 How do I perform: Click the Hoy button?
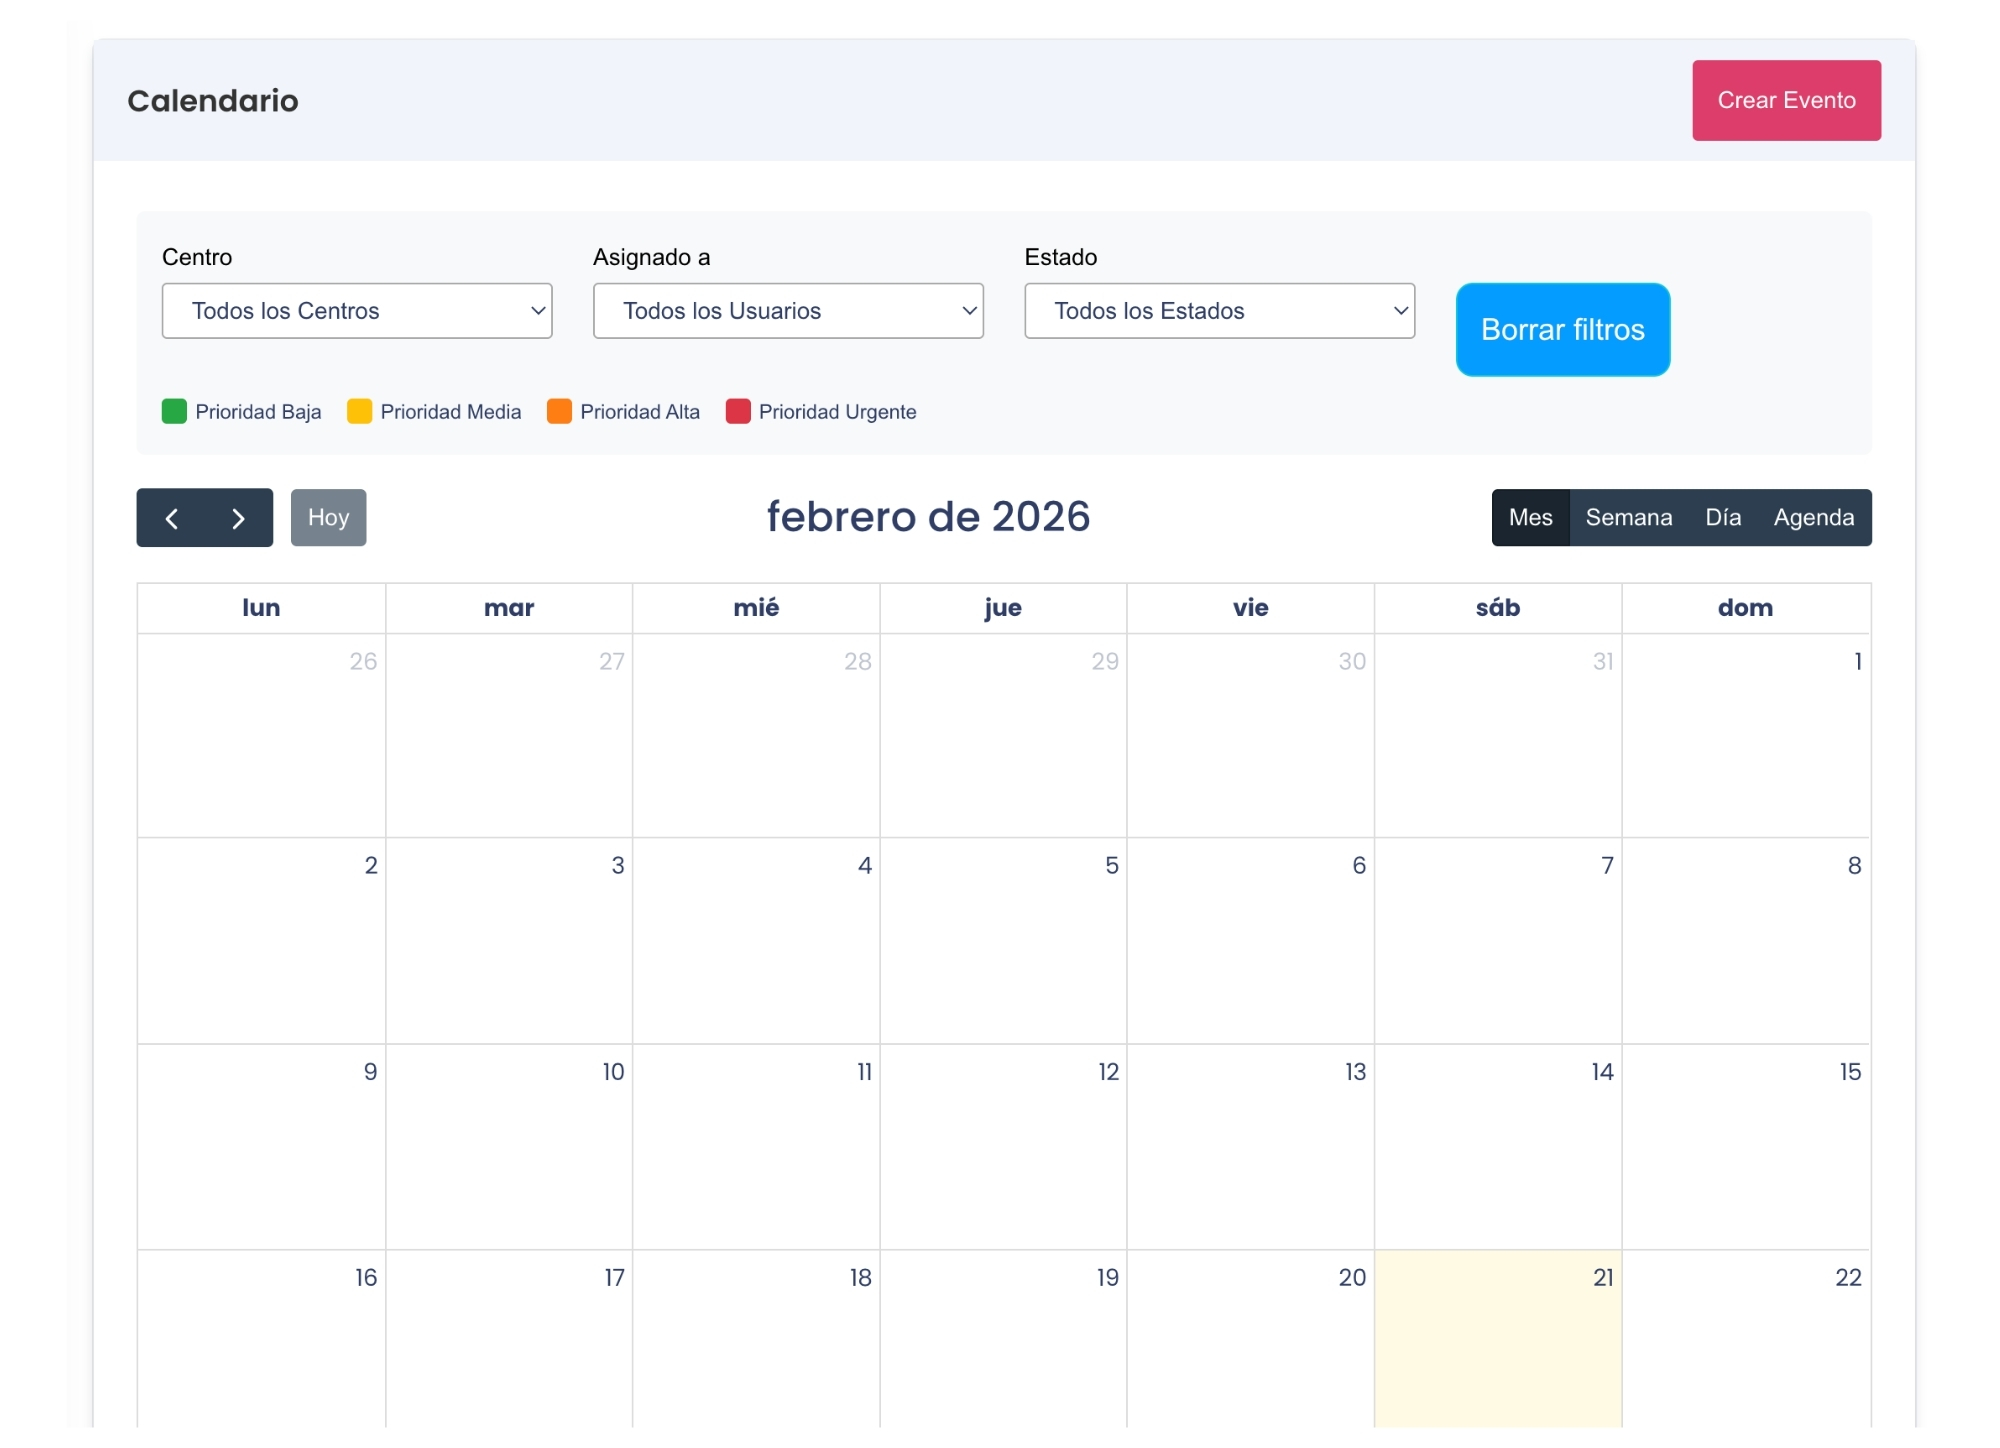coord(328,518)
